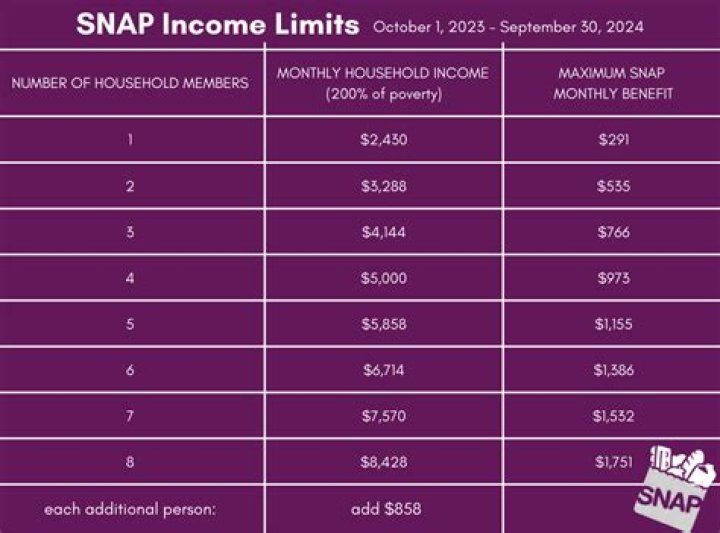Click the $2,430 income cell
720x533 pixels.
pyautogui.click(x=384, y=140)
